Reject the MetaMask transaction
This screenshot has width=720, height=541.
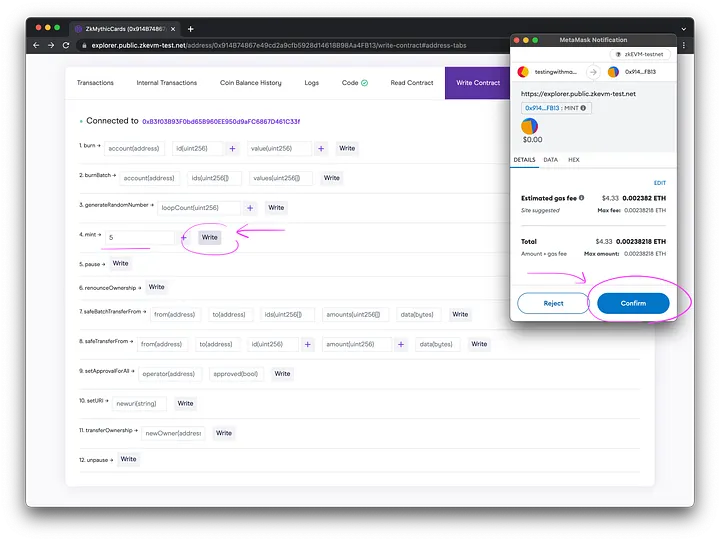(x=553, y=303)
